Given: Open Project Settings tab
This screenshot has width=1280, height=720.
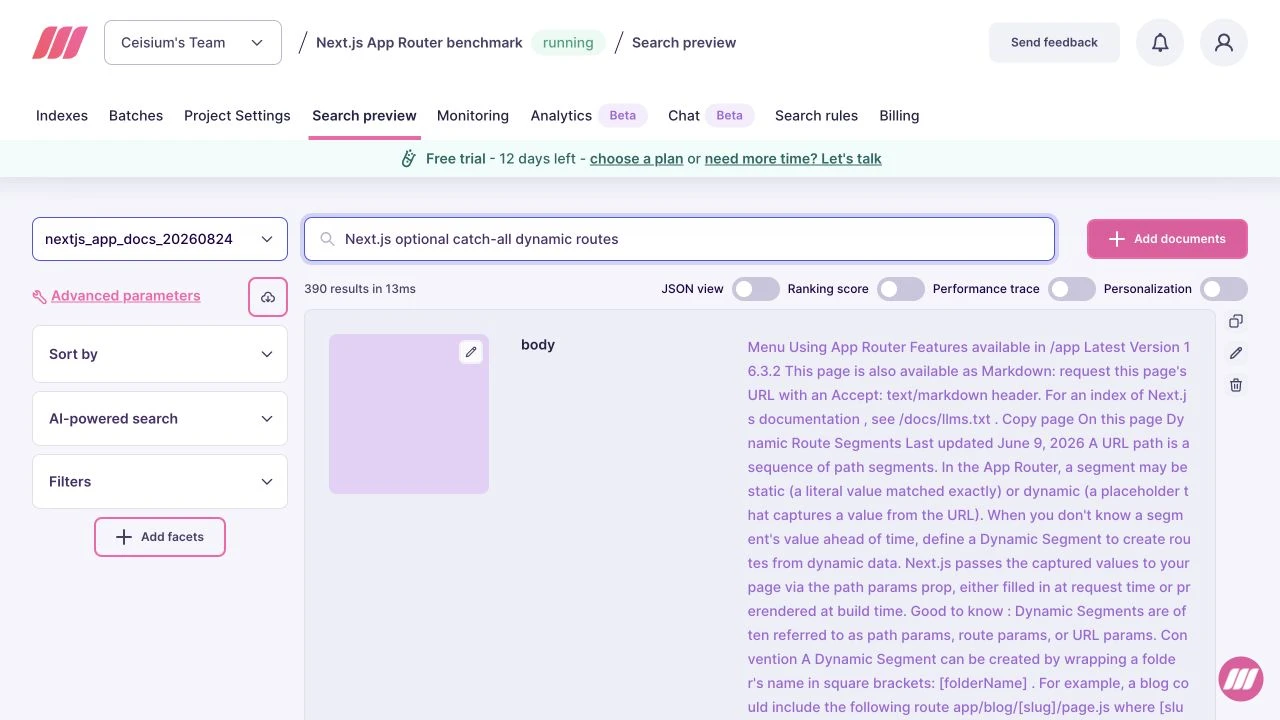Looking at the screenshot, I should point(237,116).
